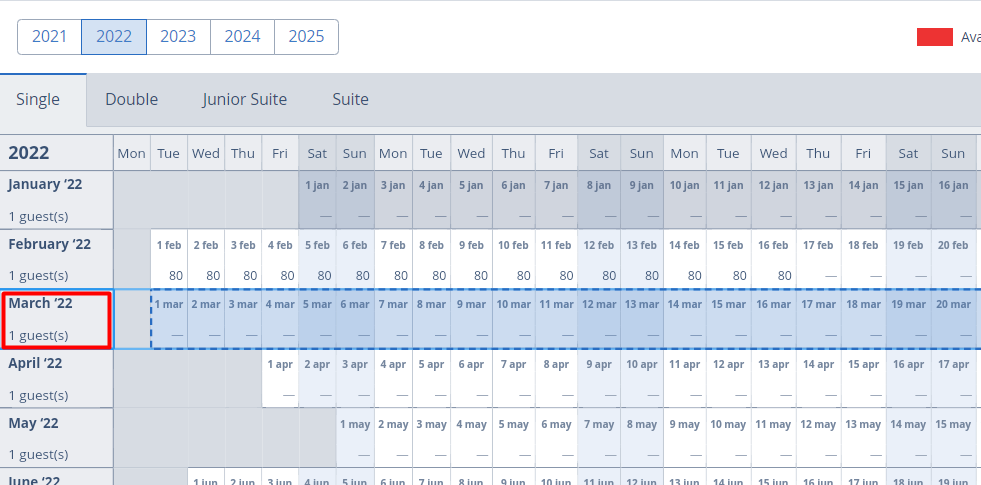981x485 pixels.
Task: Click the 17 feb date cell
Action: click(x=818, y=259)
